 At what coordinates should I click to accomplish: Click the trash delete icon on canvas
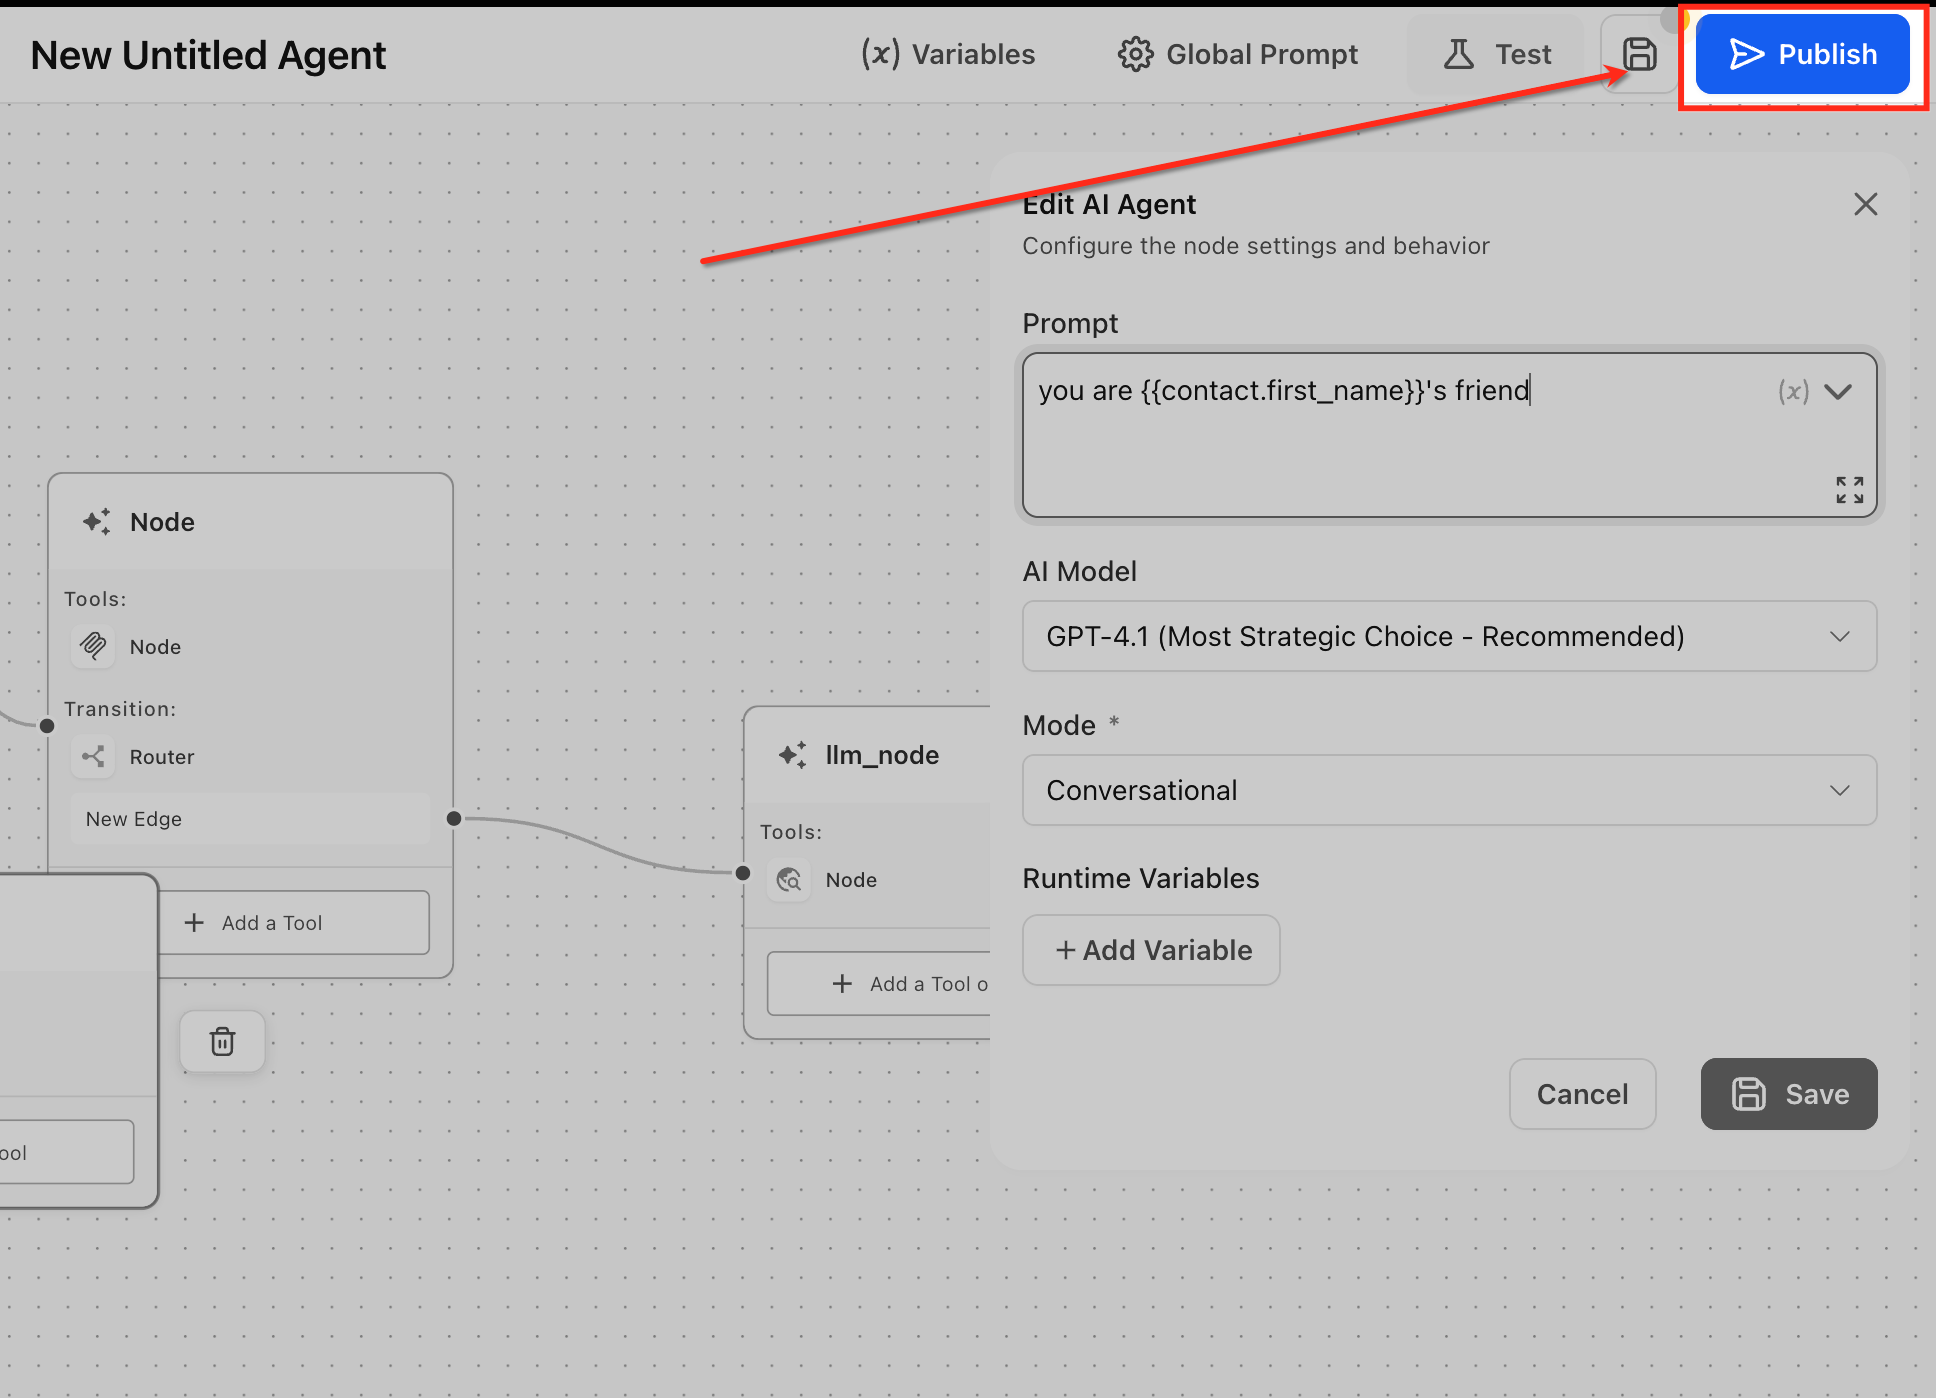(222, 1042)
